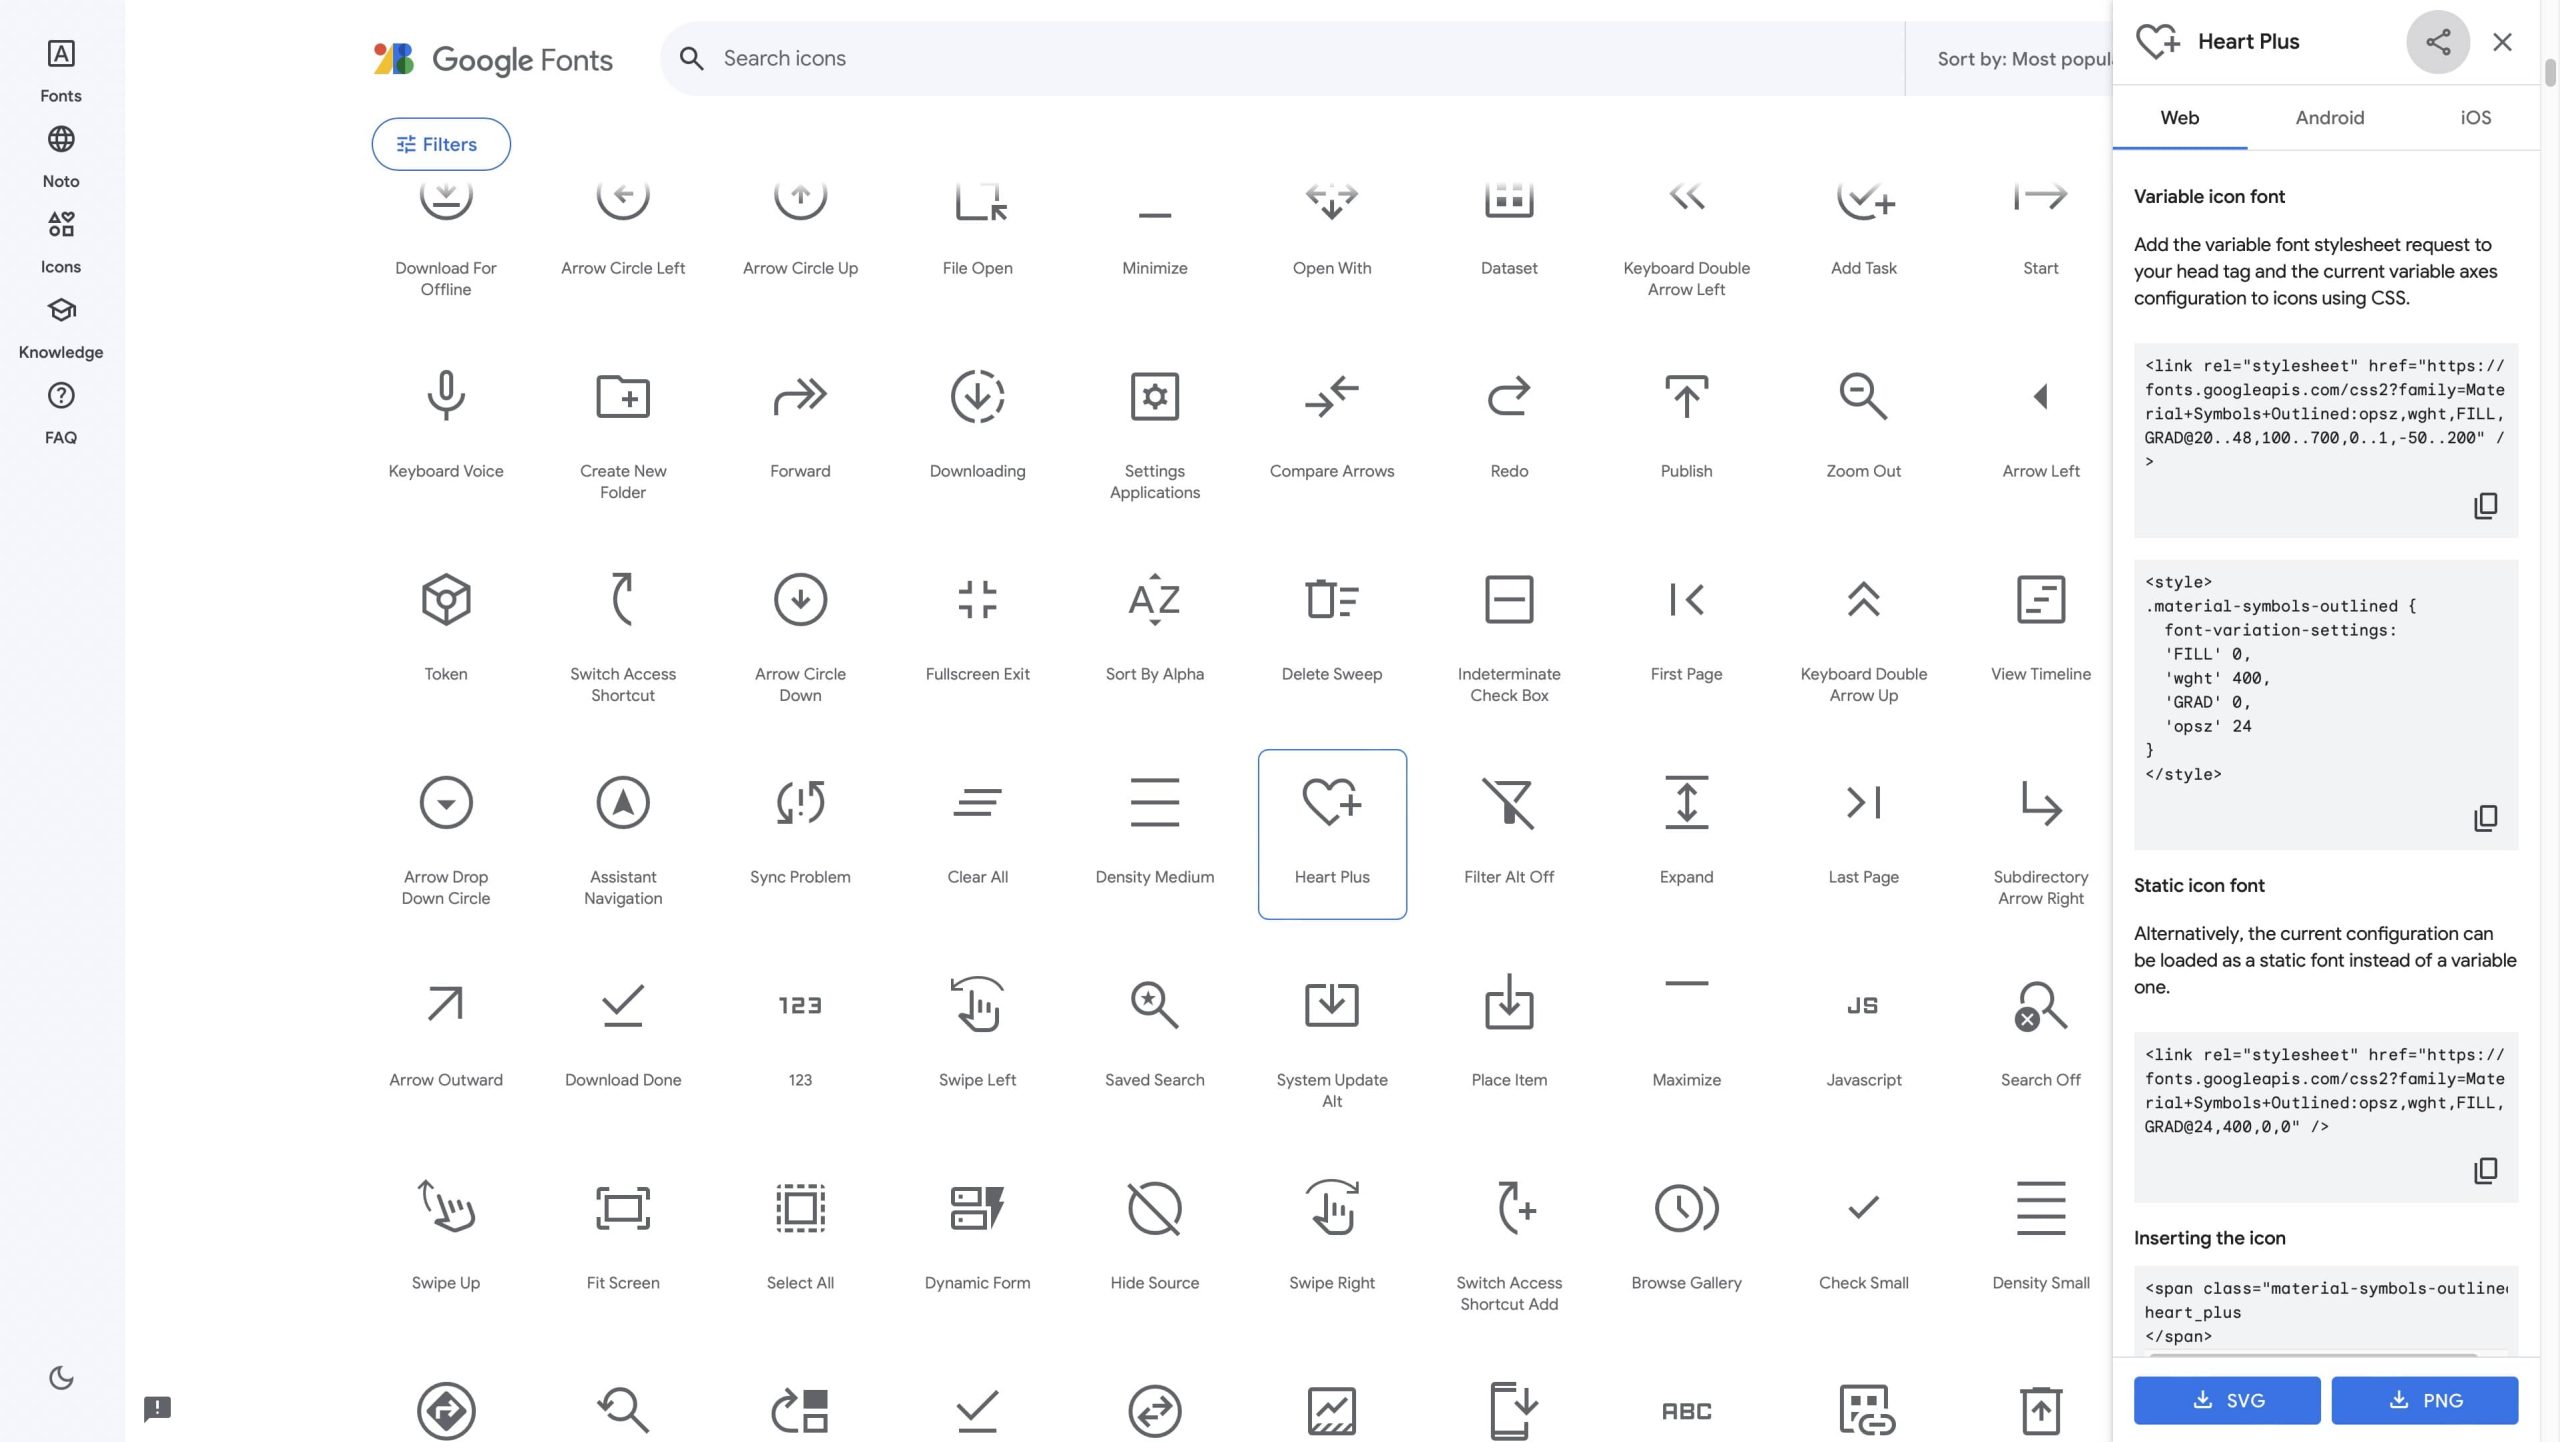Click the Search icons input field
This screenshot has width=2560, height=1442.
coord(1280,59)
